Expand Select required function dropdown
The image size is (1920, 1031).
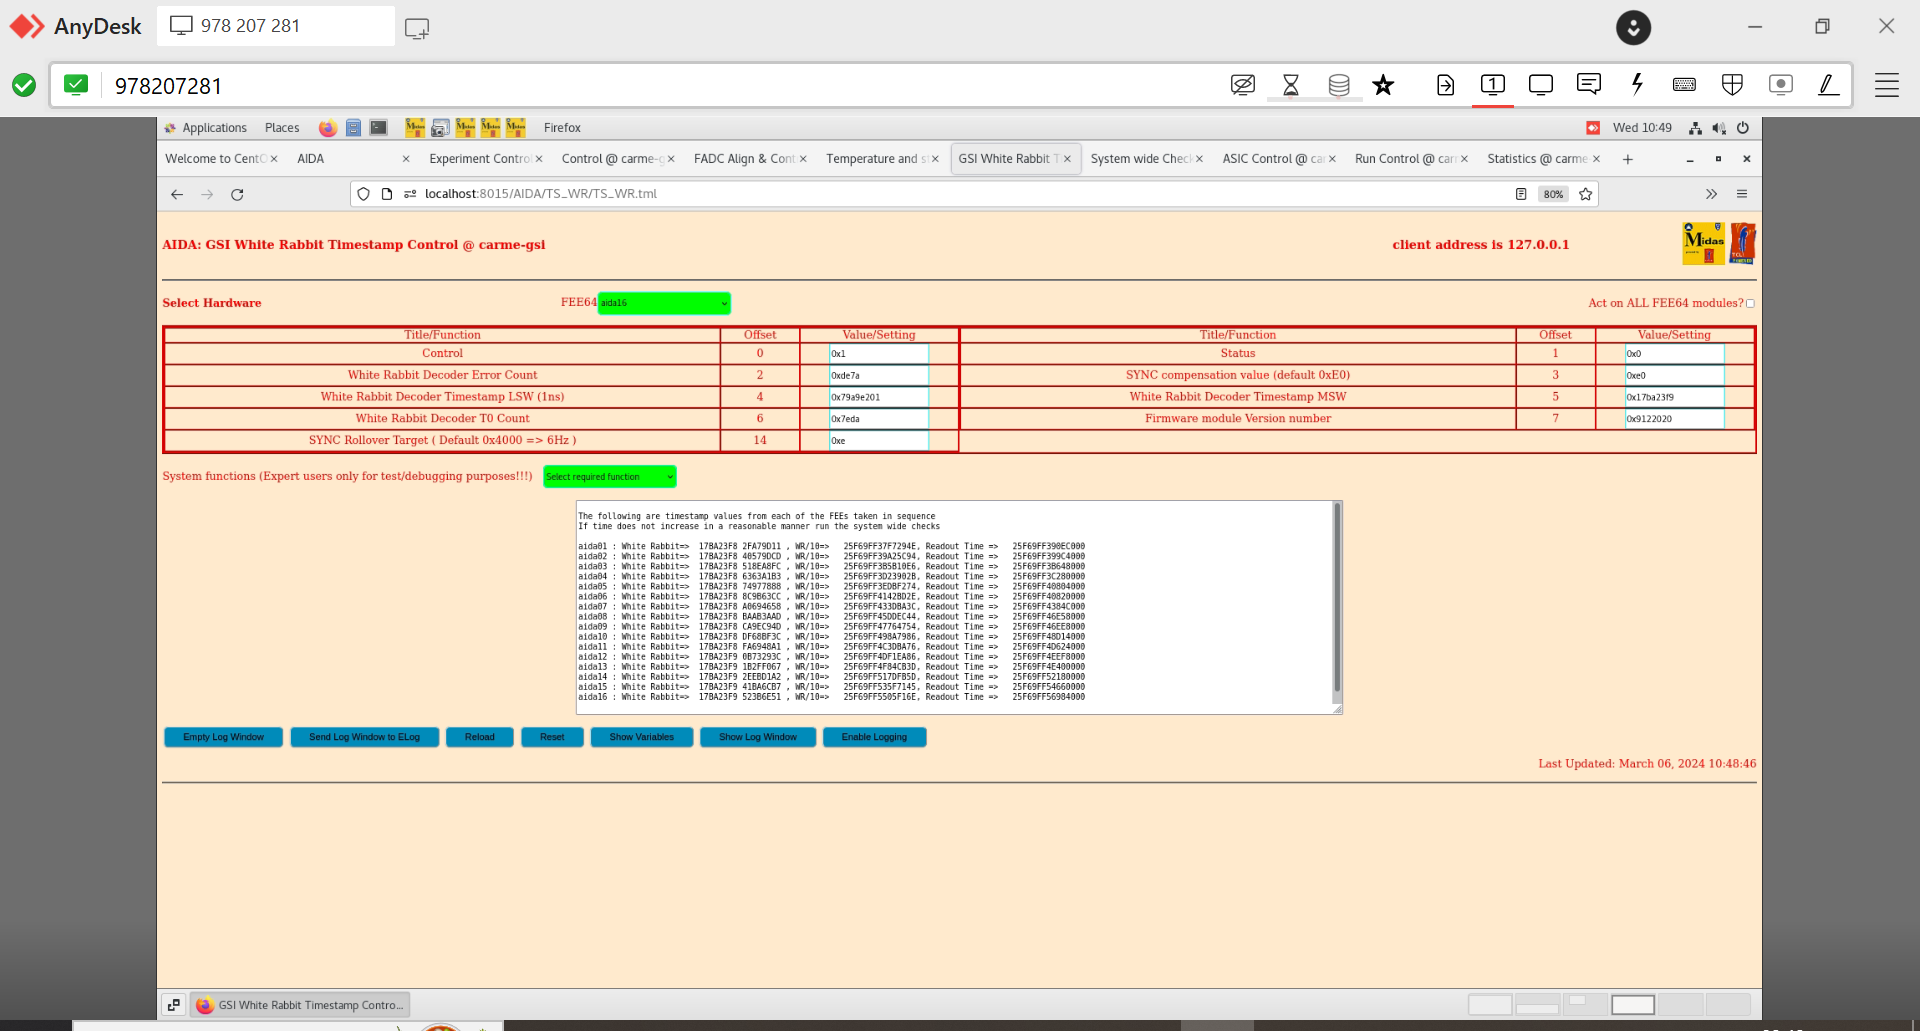point(609,477)
